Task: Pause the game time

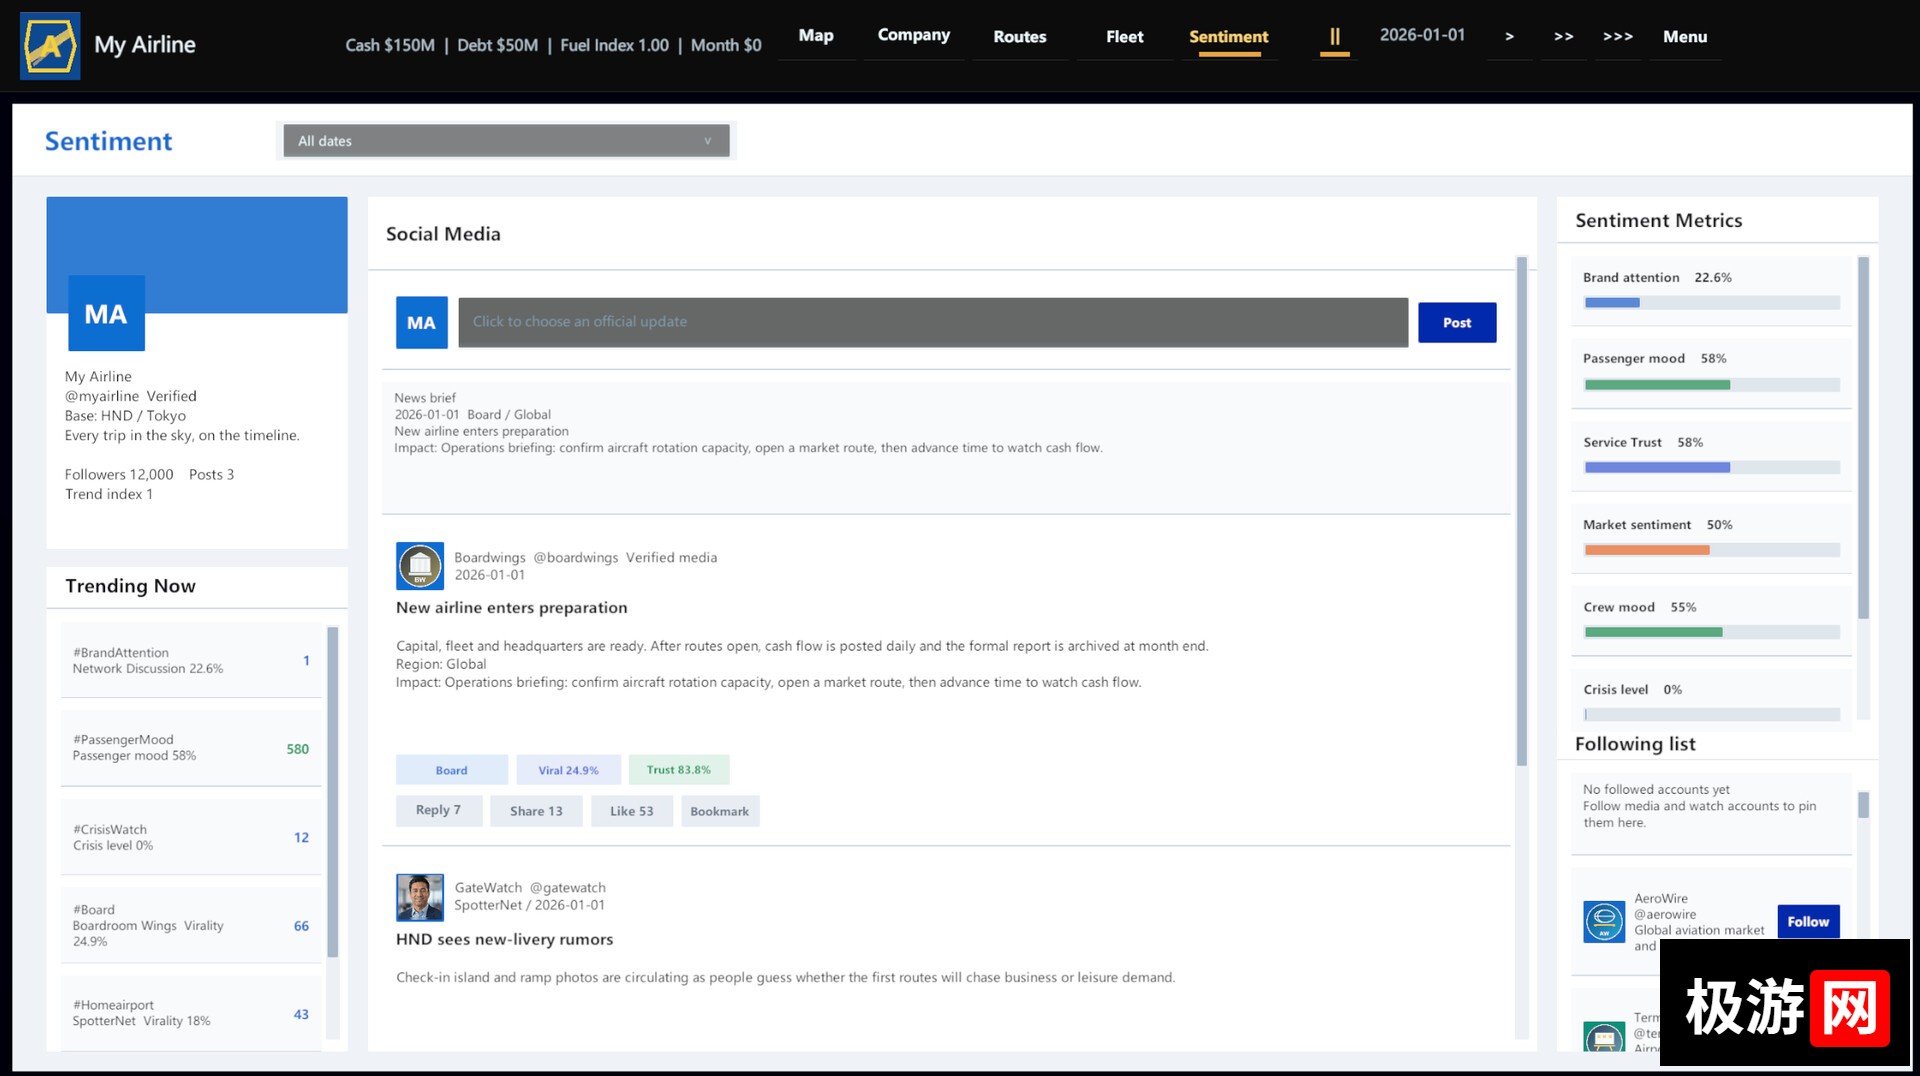Action: (1334, 37)
